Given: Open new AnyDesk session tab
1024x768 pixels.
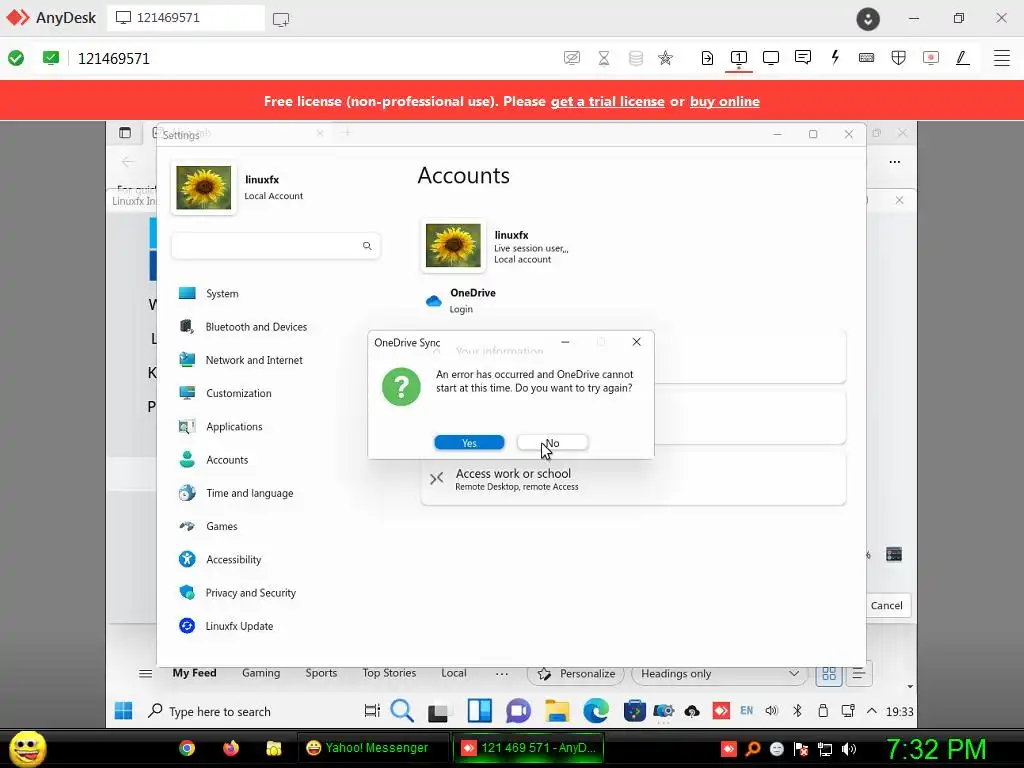Looking at the screenshot, I should click(281, 19).
